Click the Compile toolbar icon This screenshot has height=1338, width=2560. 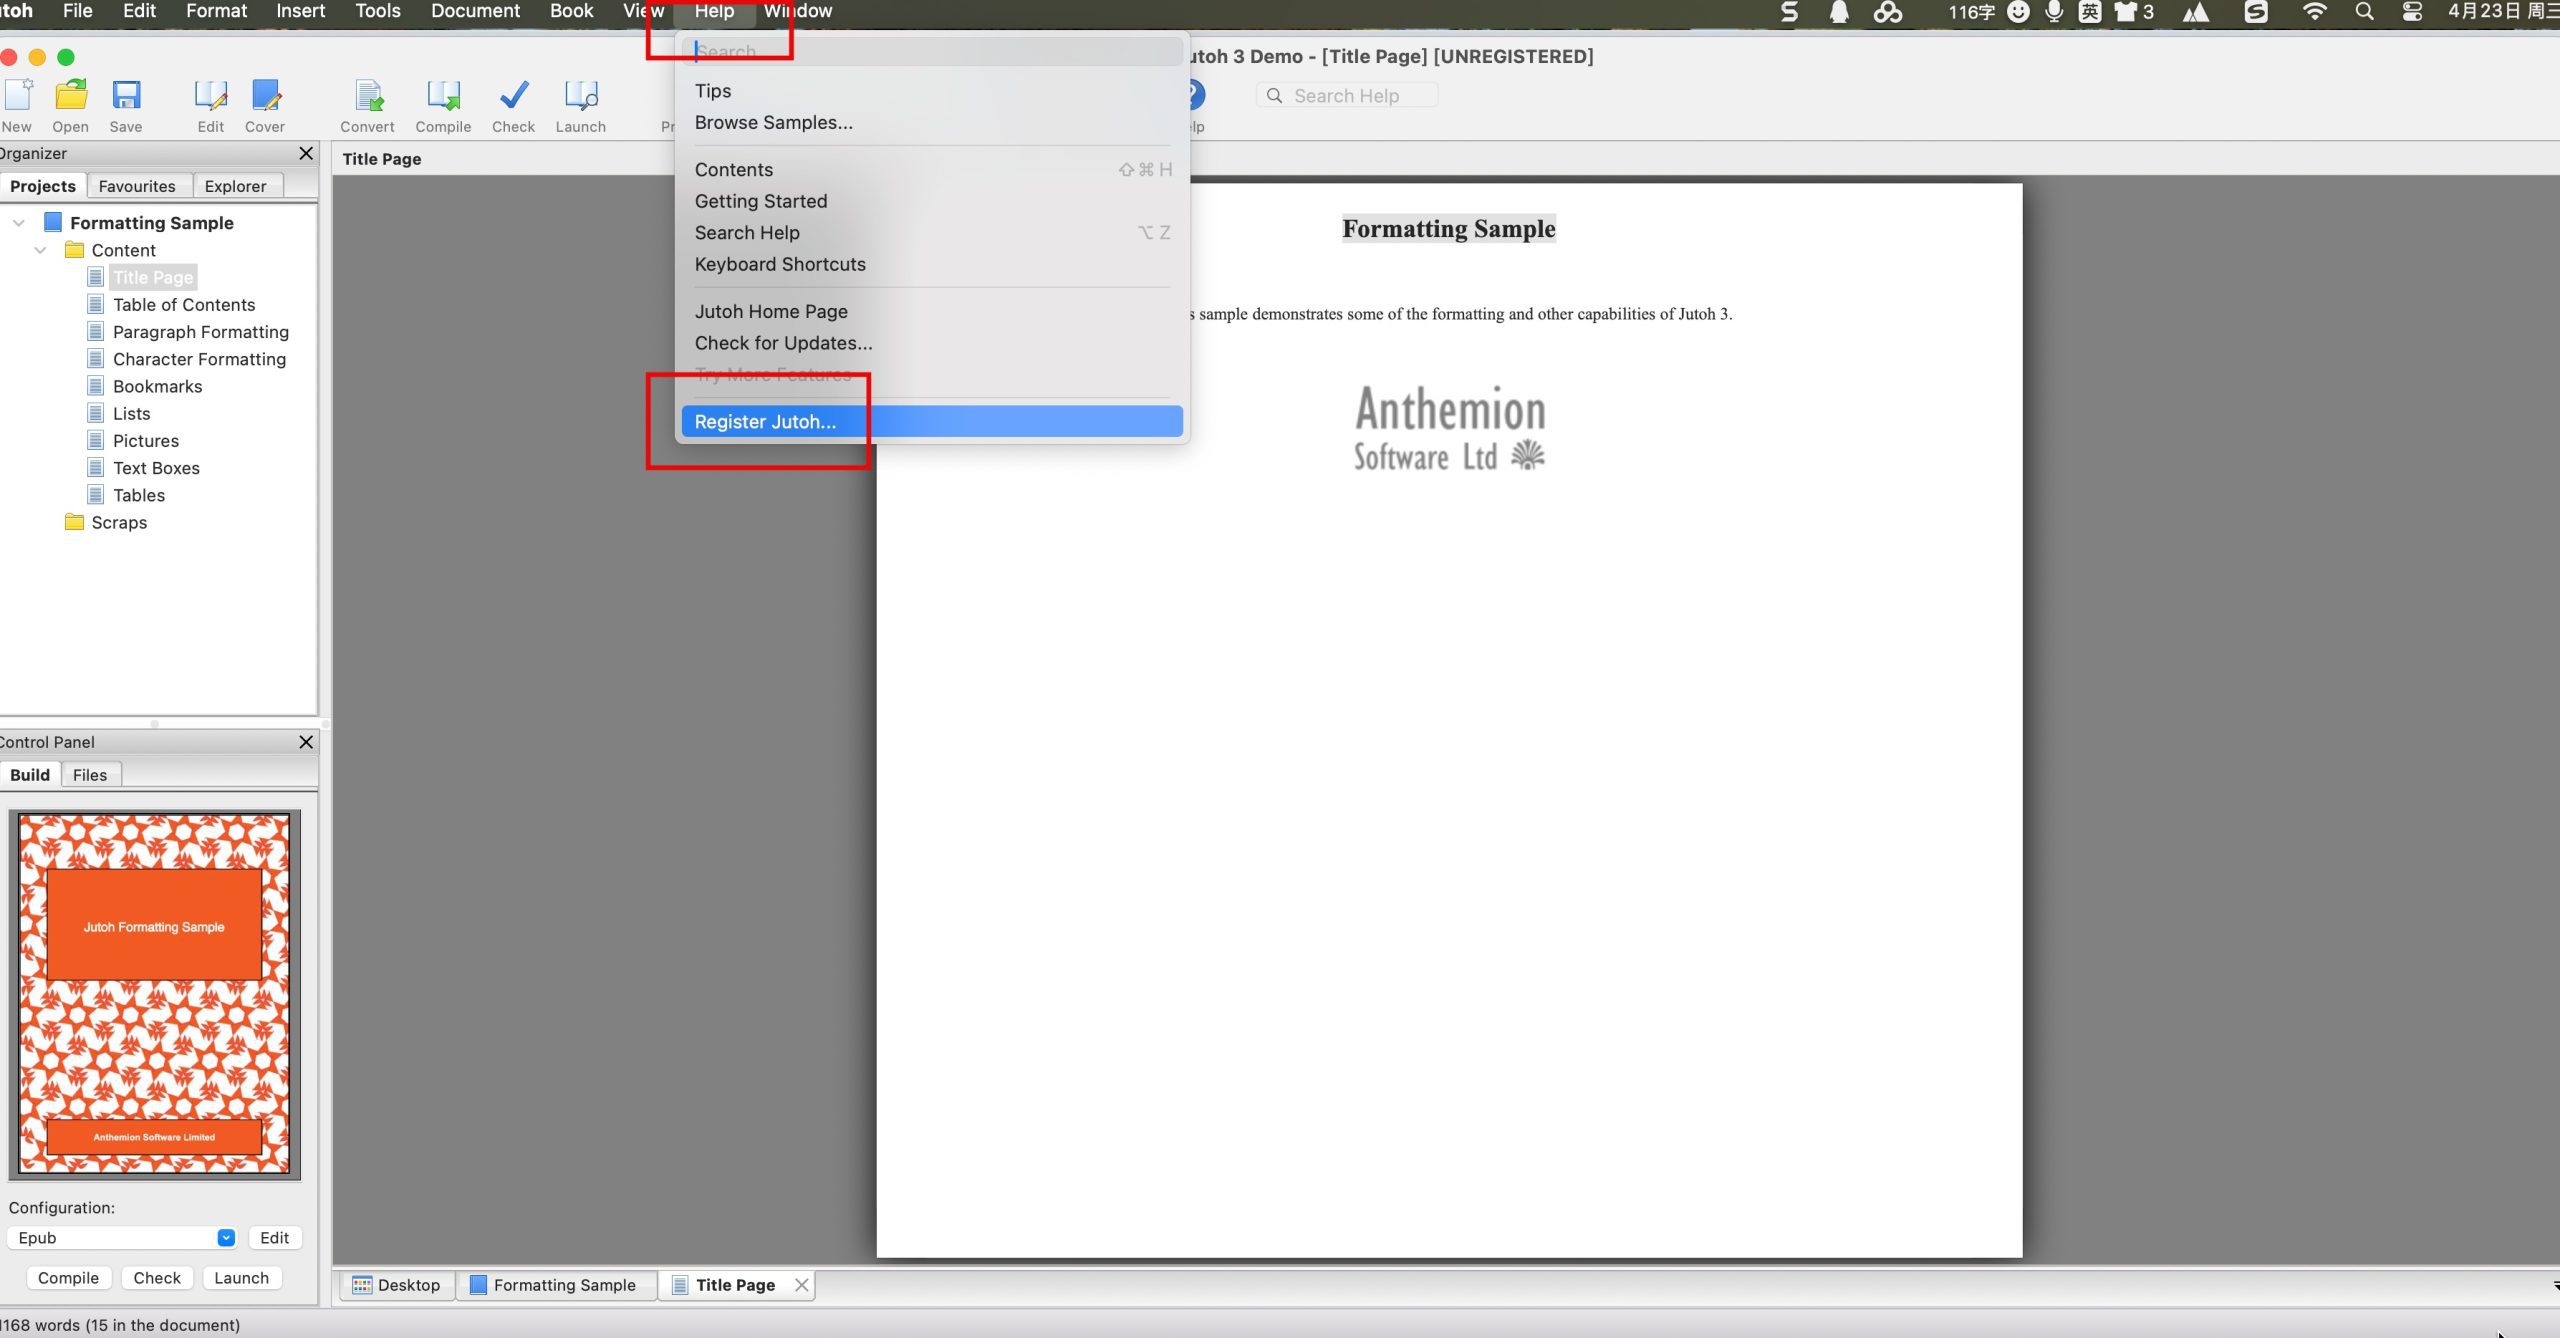click(x=443, y=96)
